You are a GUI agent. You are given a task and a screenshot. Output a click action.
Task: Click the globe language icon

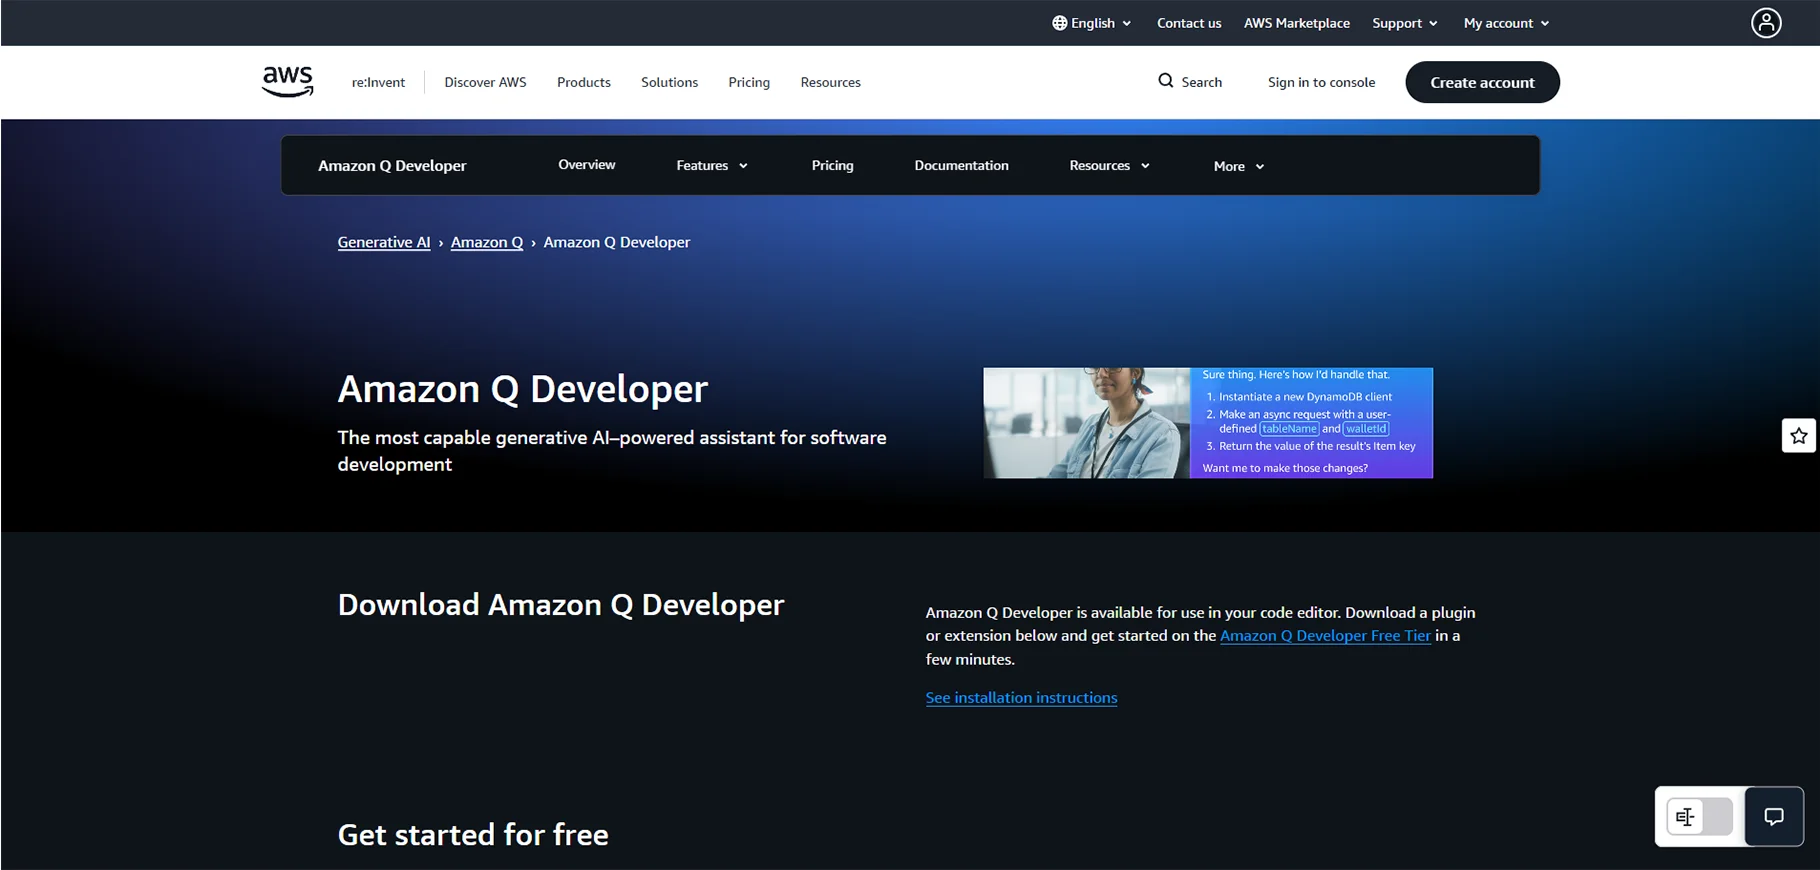click(x=1060, y=23)
